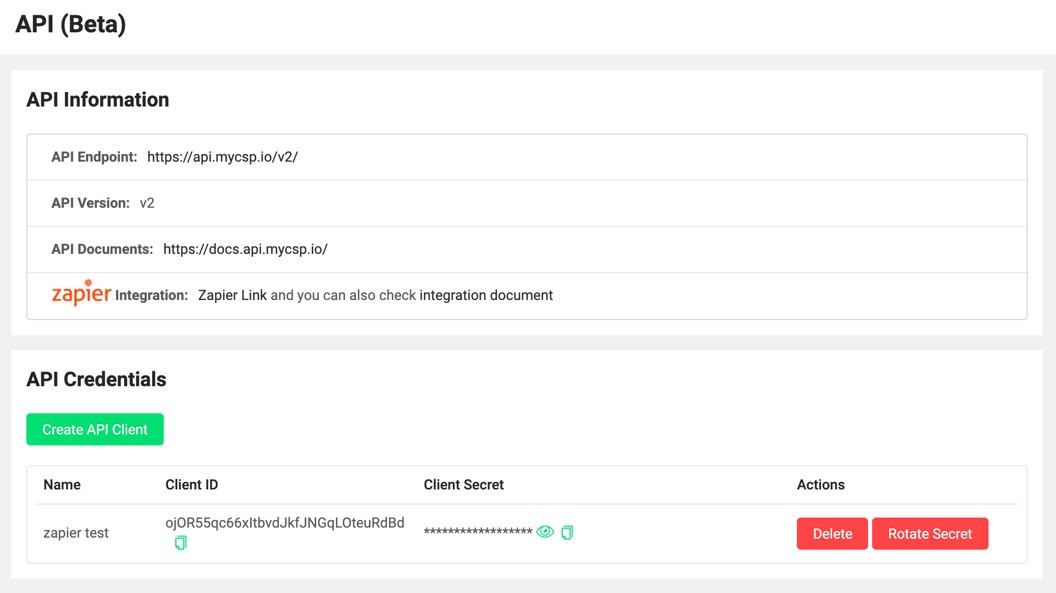Delete the zapier test API client
Screen dimensions: 1056x593
pyautogui.click(x=832, y=533)
